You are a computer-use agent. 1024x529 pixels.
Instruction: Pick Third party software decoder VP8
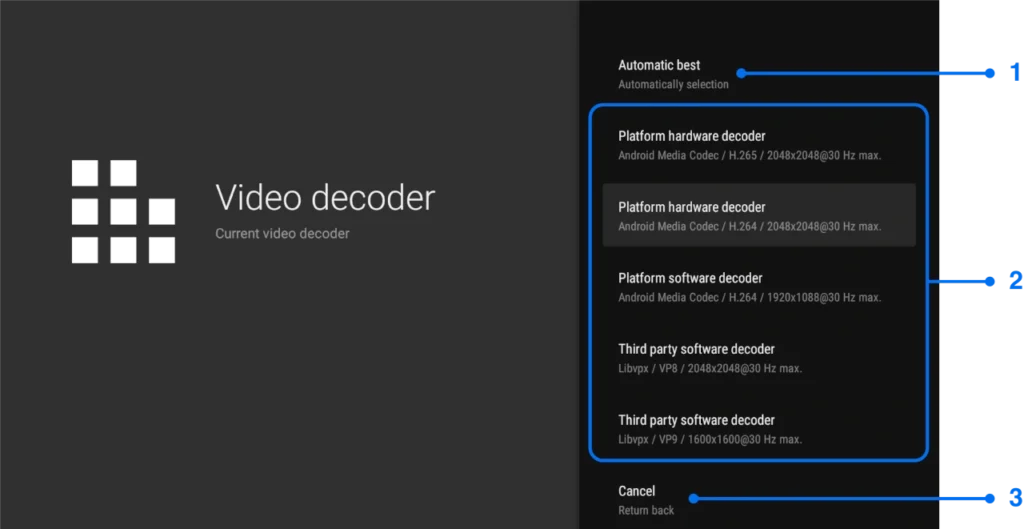tap(759, 358)
